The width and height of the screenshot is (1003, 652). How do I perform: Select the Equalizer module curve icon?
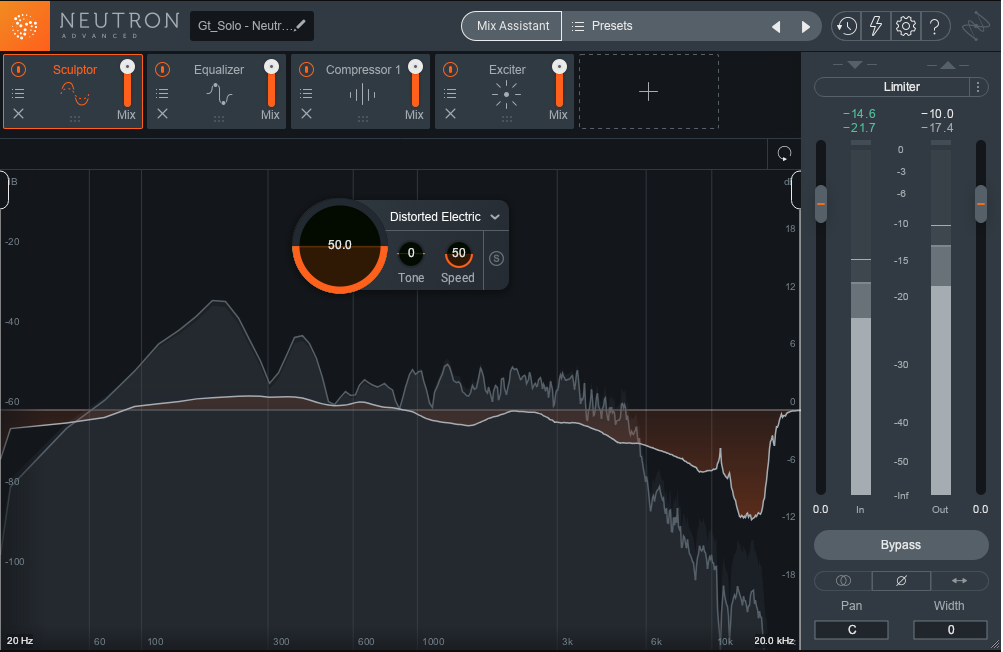coord(219,94)
